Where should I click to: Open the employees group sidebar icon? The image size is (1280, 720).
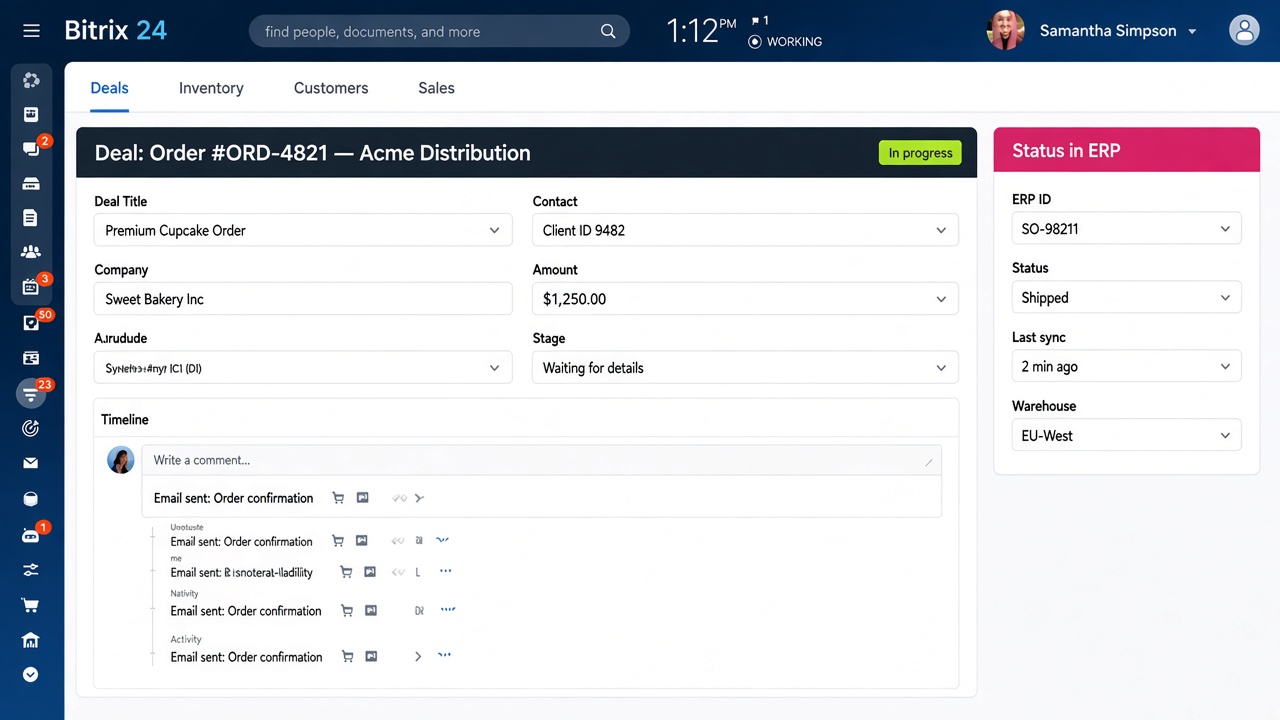click(31, 252)
